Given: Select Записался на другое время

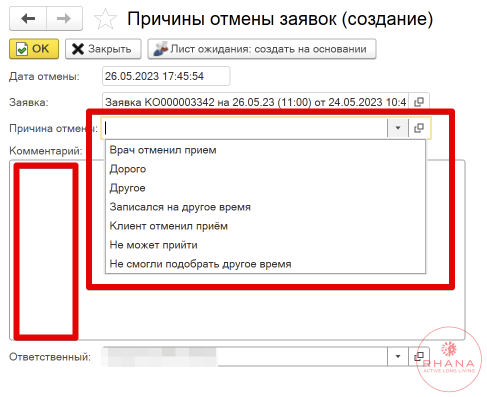Looking at the screenshot, I should coord(265,207).
